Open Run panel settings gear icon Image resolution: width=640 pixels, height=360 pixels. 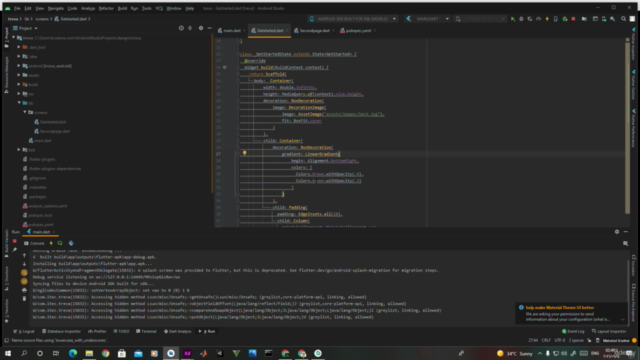[617, 232]
